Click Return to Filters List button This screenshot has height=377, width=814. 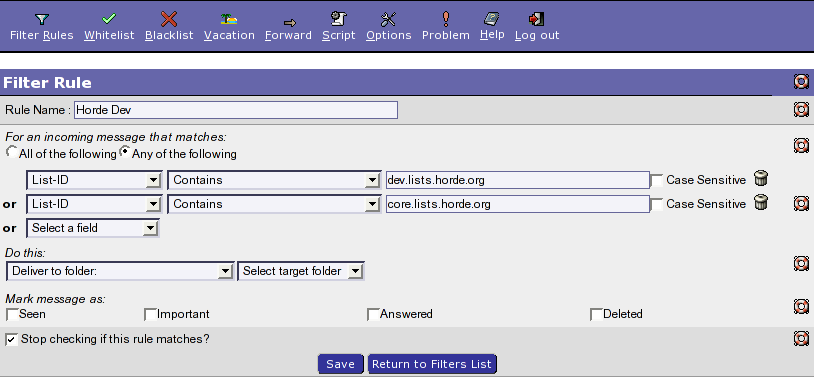click(432, 364)
